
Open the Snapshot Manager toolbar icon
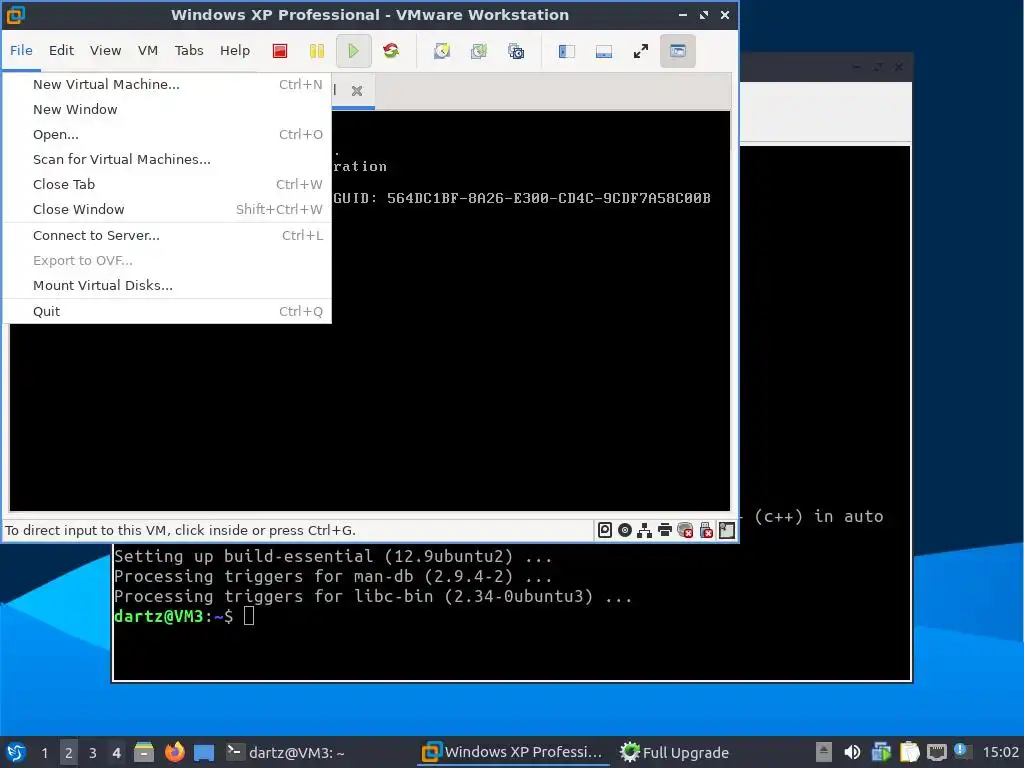pyautogui.click(x=516, y=51)
